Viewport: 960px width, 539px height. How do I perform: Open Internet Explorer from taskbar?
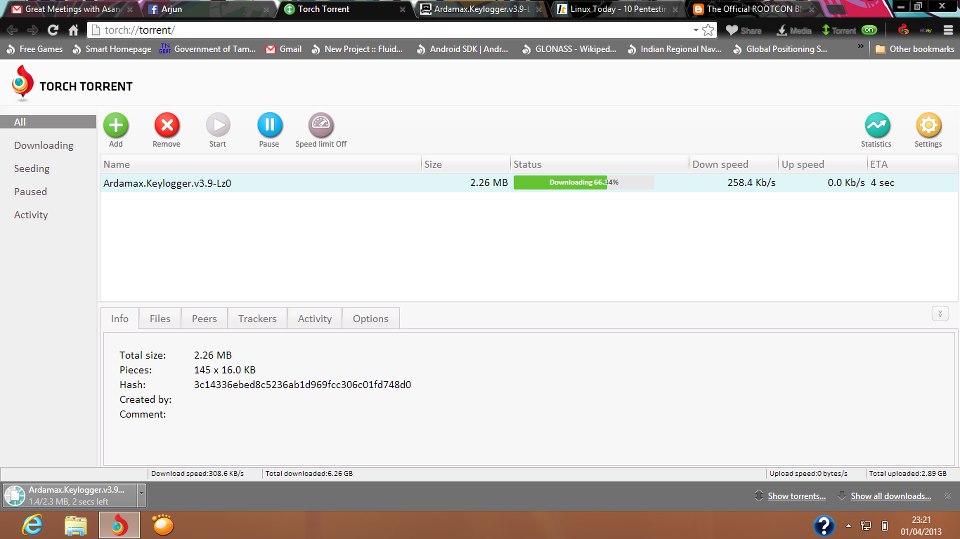(32, 526)
